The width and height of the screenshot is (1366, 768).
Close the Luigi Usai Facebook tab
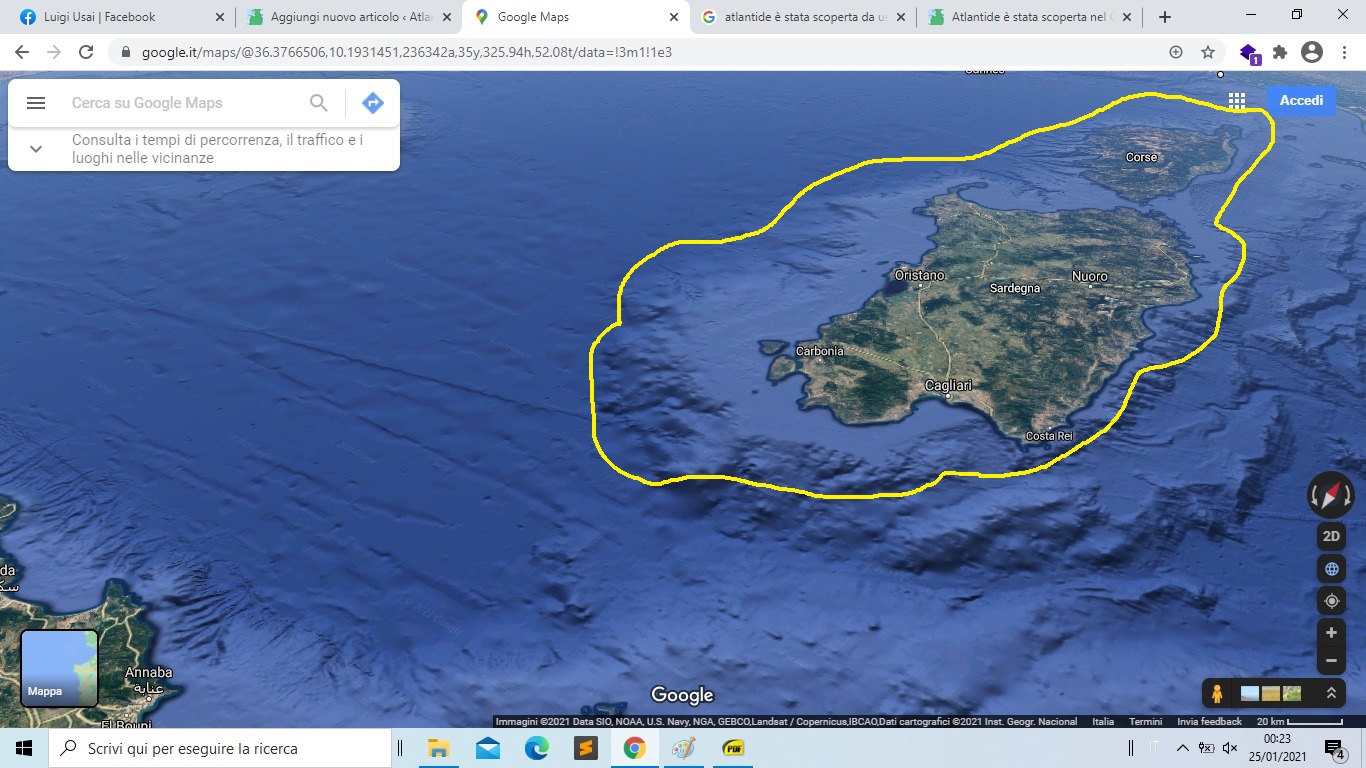(x=220, y=17)
